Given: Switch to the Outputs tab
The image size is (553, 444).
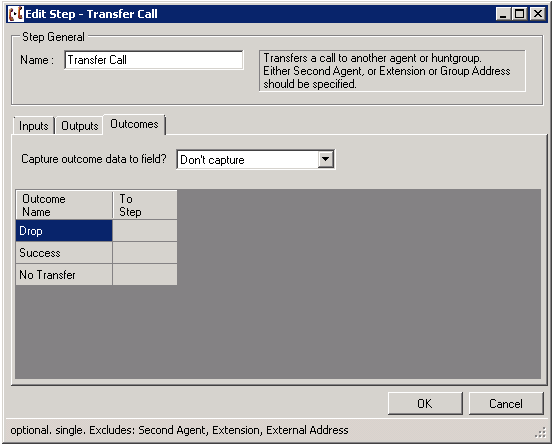Looking at the screenshot, I should pos(80,126).
